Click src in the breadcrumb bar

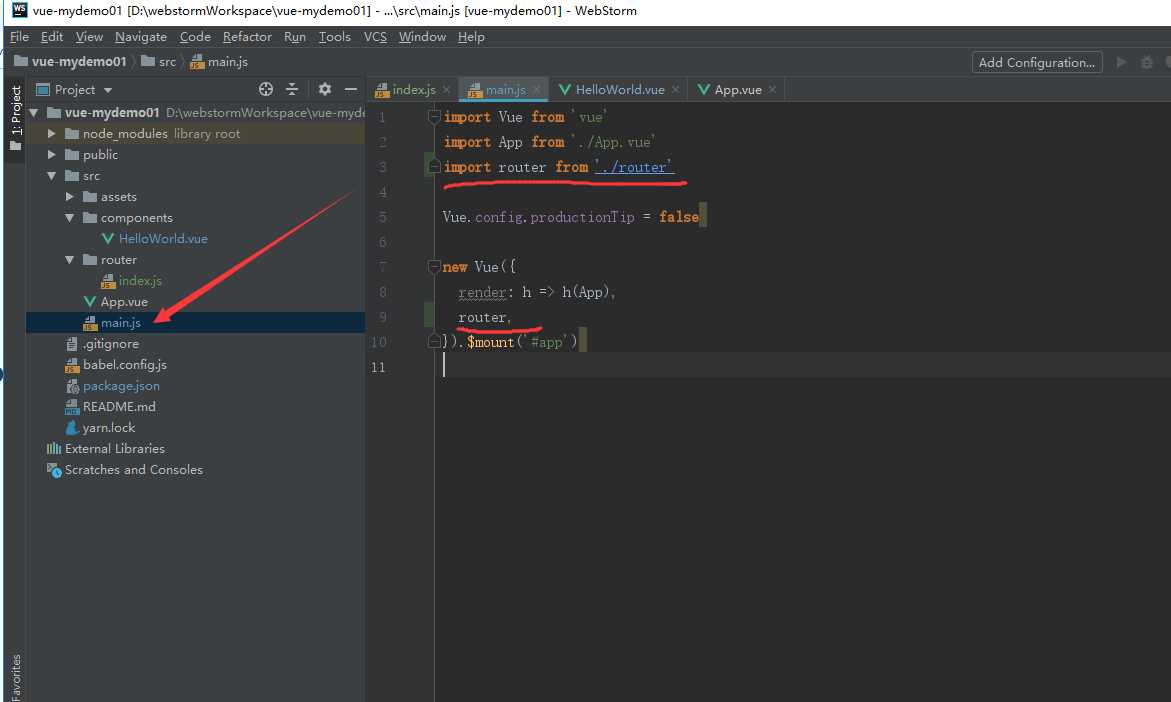point(159,61)
